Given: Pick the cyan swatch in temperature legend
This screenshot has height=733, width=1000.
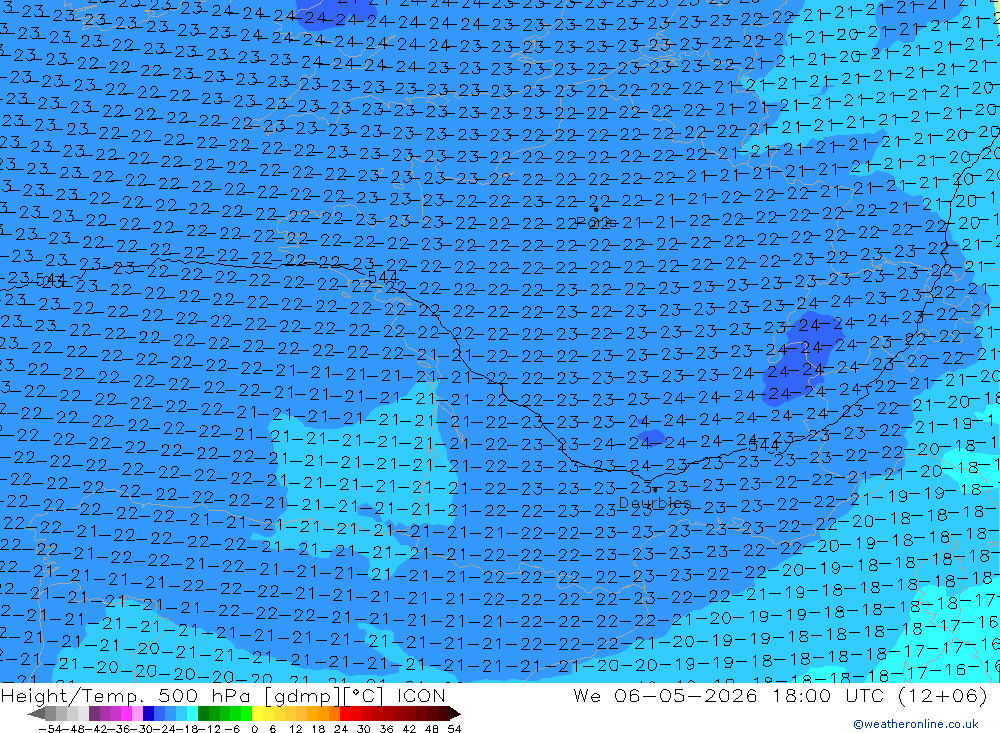Looking at the screenshot, I should coord(192,713).
